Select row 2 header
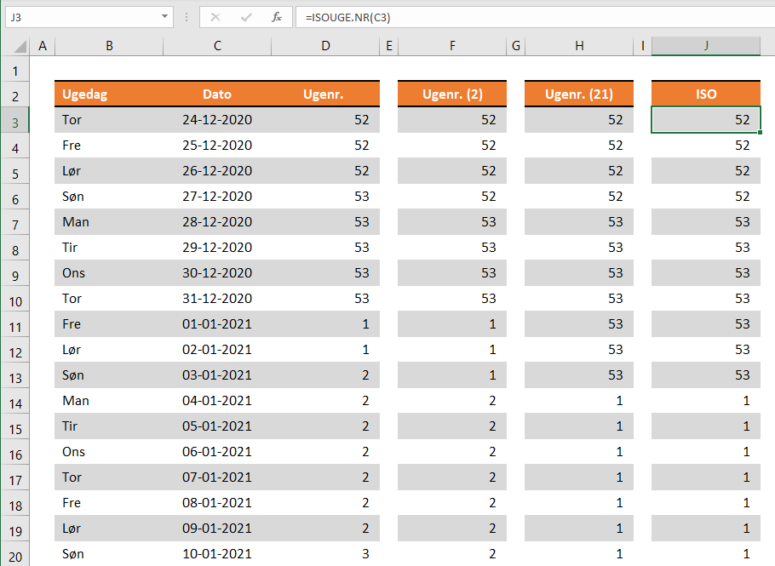775x566 pixels. [15, 96]
